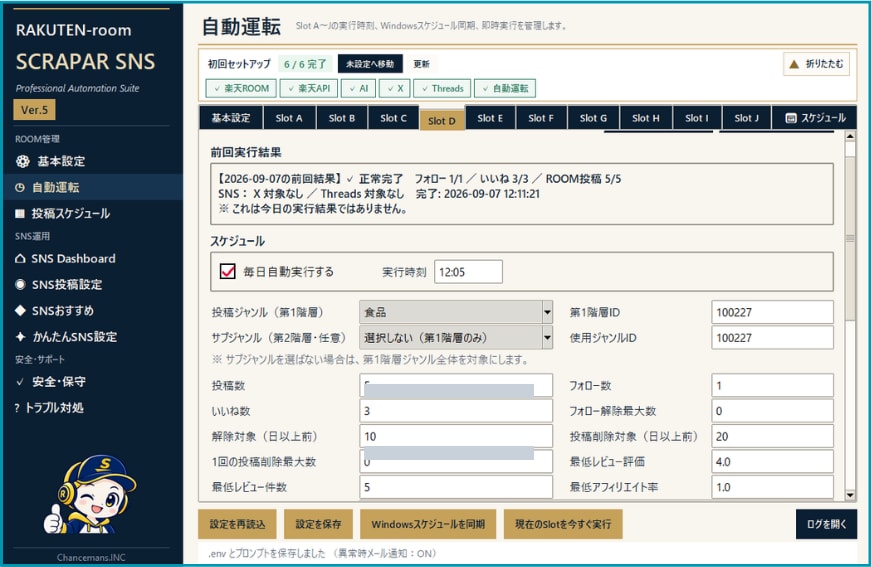
Task: Switch to the Slot E tab
Action: (x=490, y=118)
